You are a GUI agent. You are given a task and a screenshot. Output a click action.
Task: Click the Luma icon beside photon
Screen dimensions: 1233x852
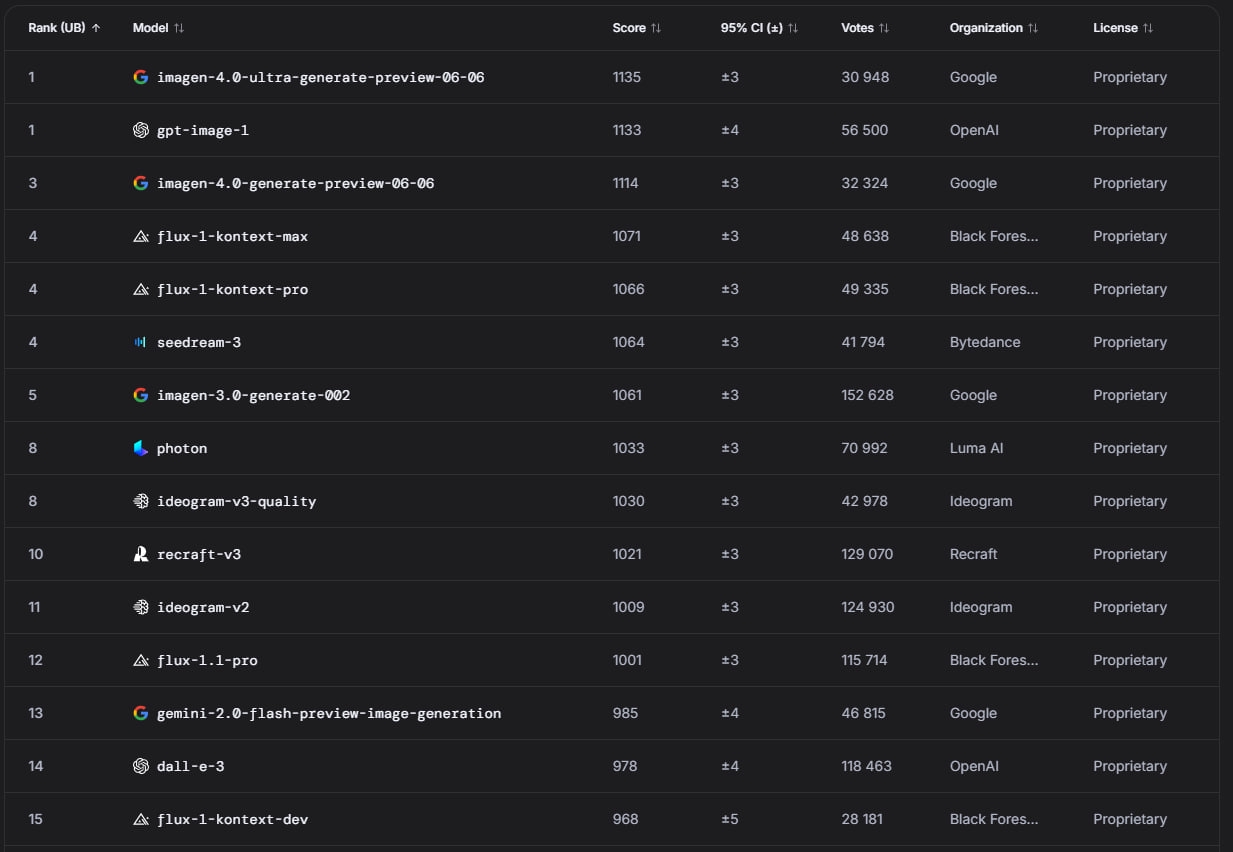140,448
